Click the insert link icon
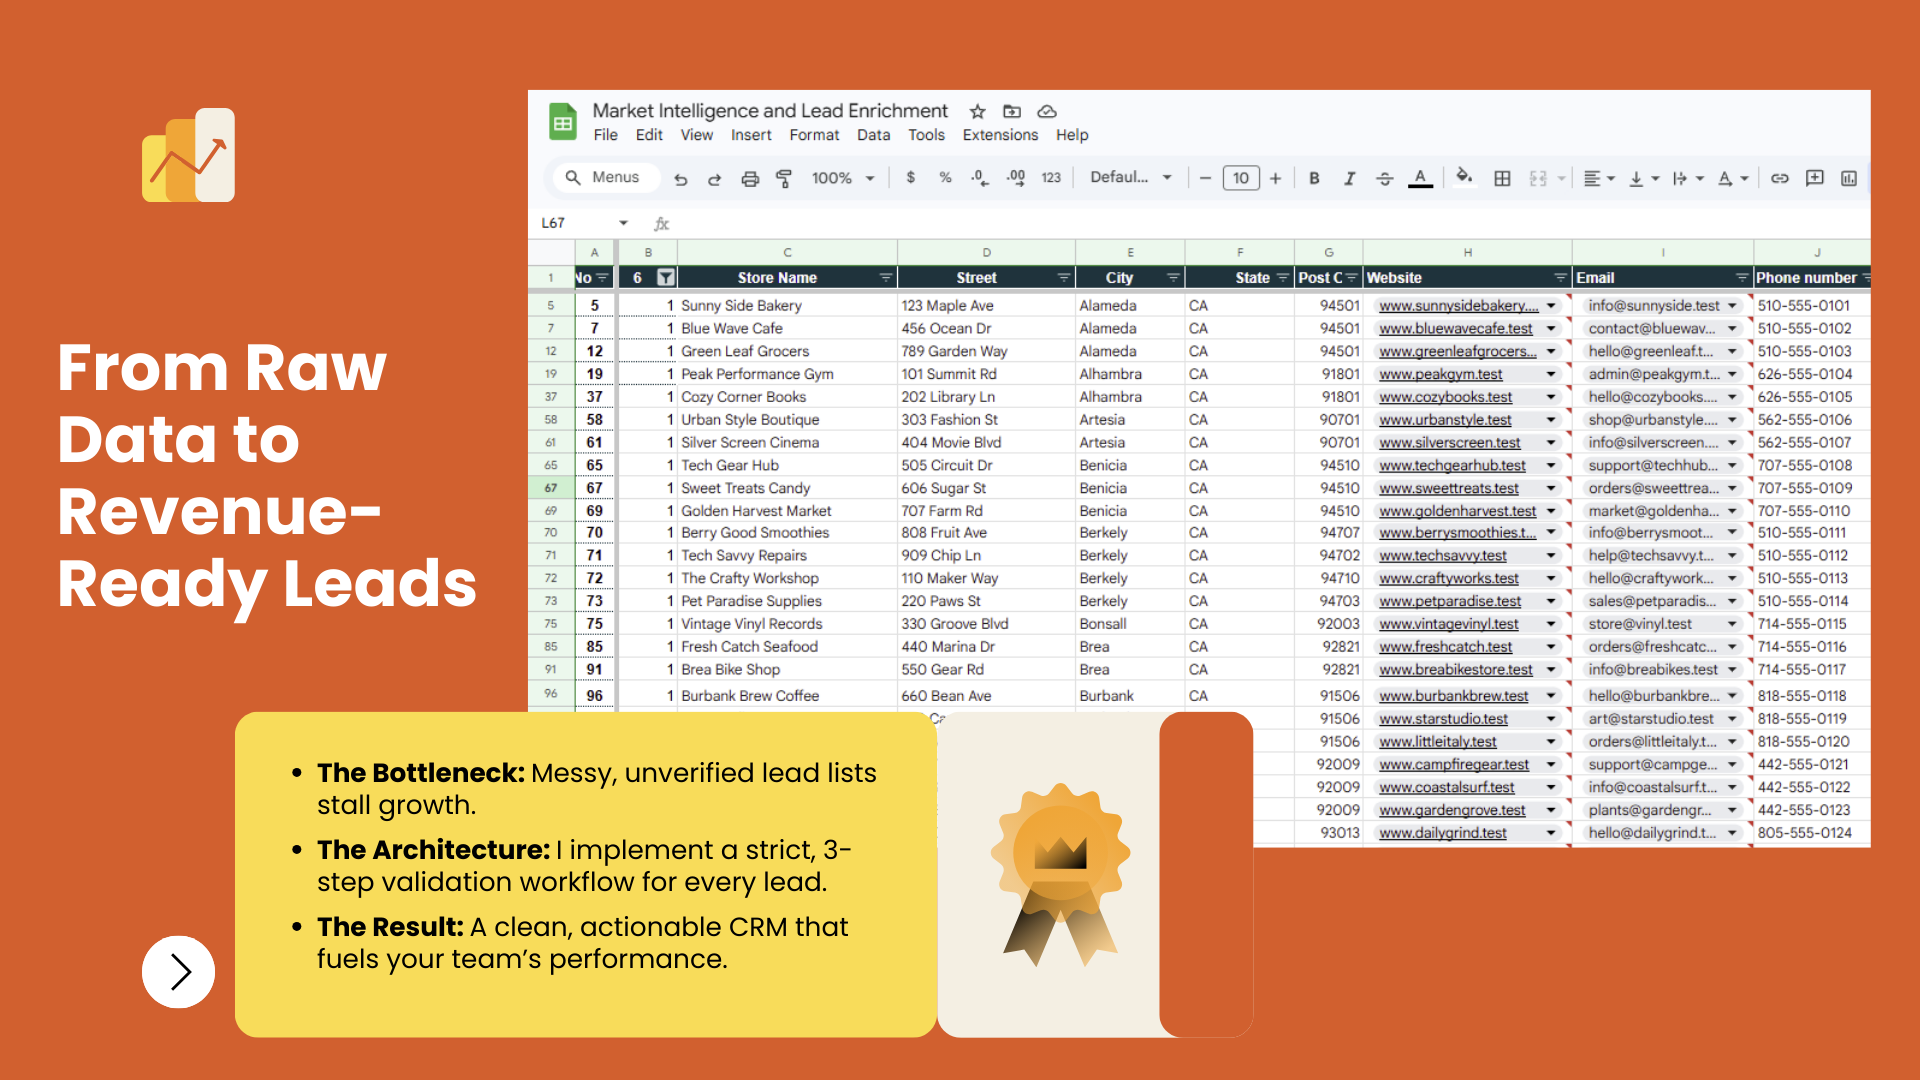 1780,178
